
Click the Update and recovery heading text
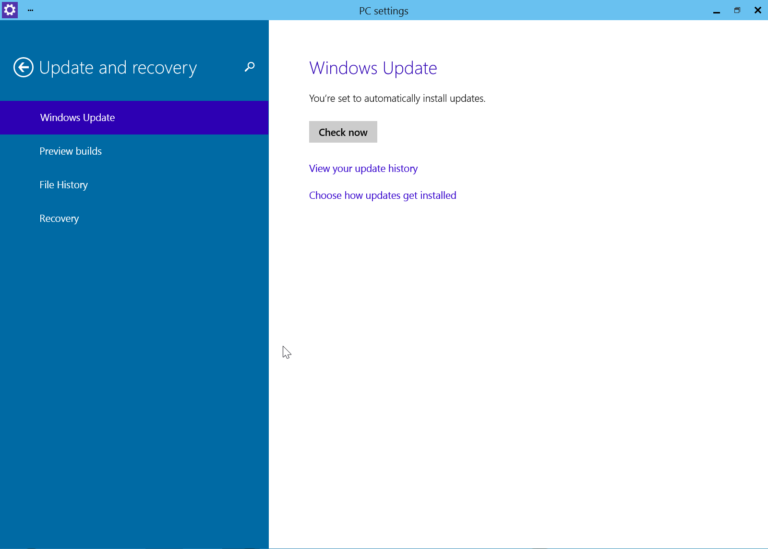pos(118,68)
